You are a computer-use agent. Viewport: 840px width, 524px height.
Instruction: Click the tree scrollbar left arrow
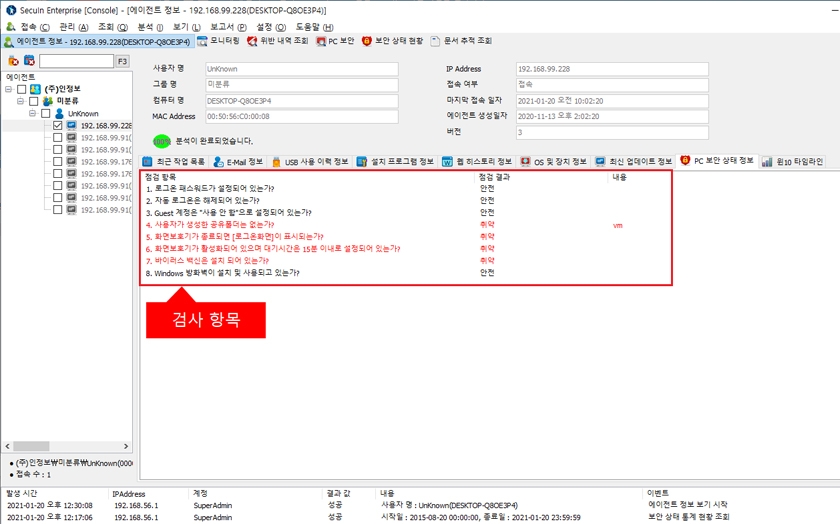(8, 446)
